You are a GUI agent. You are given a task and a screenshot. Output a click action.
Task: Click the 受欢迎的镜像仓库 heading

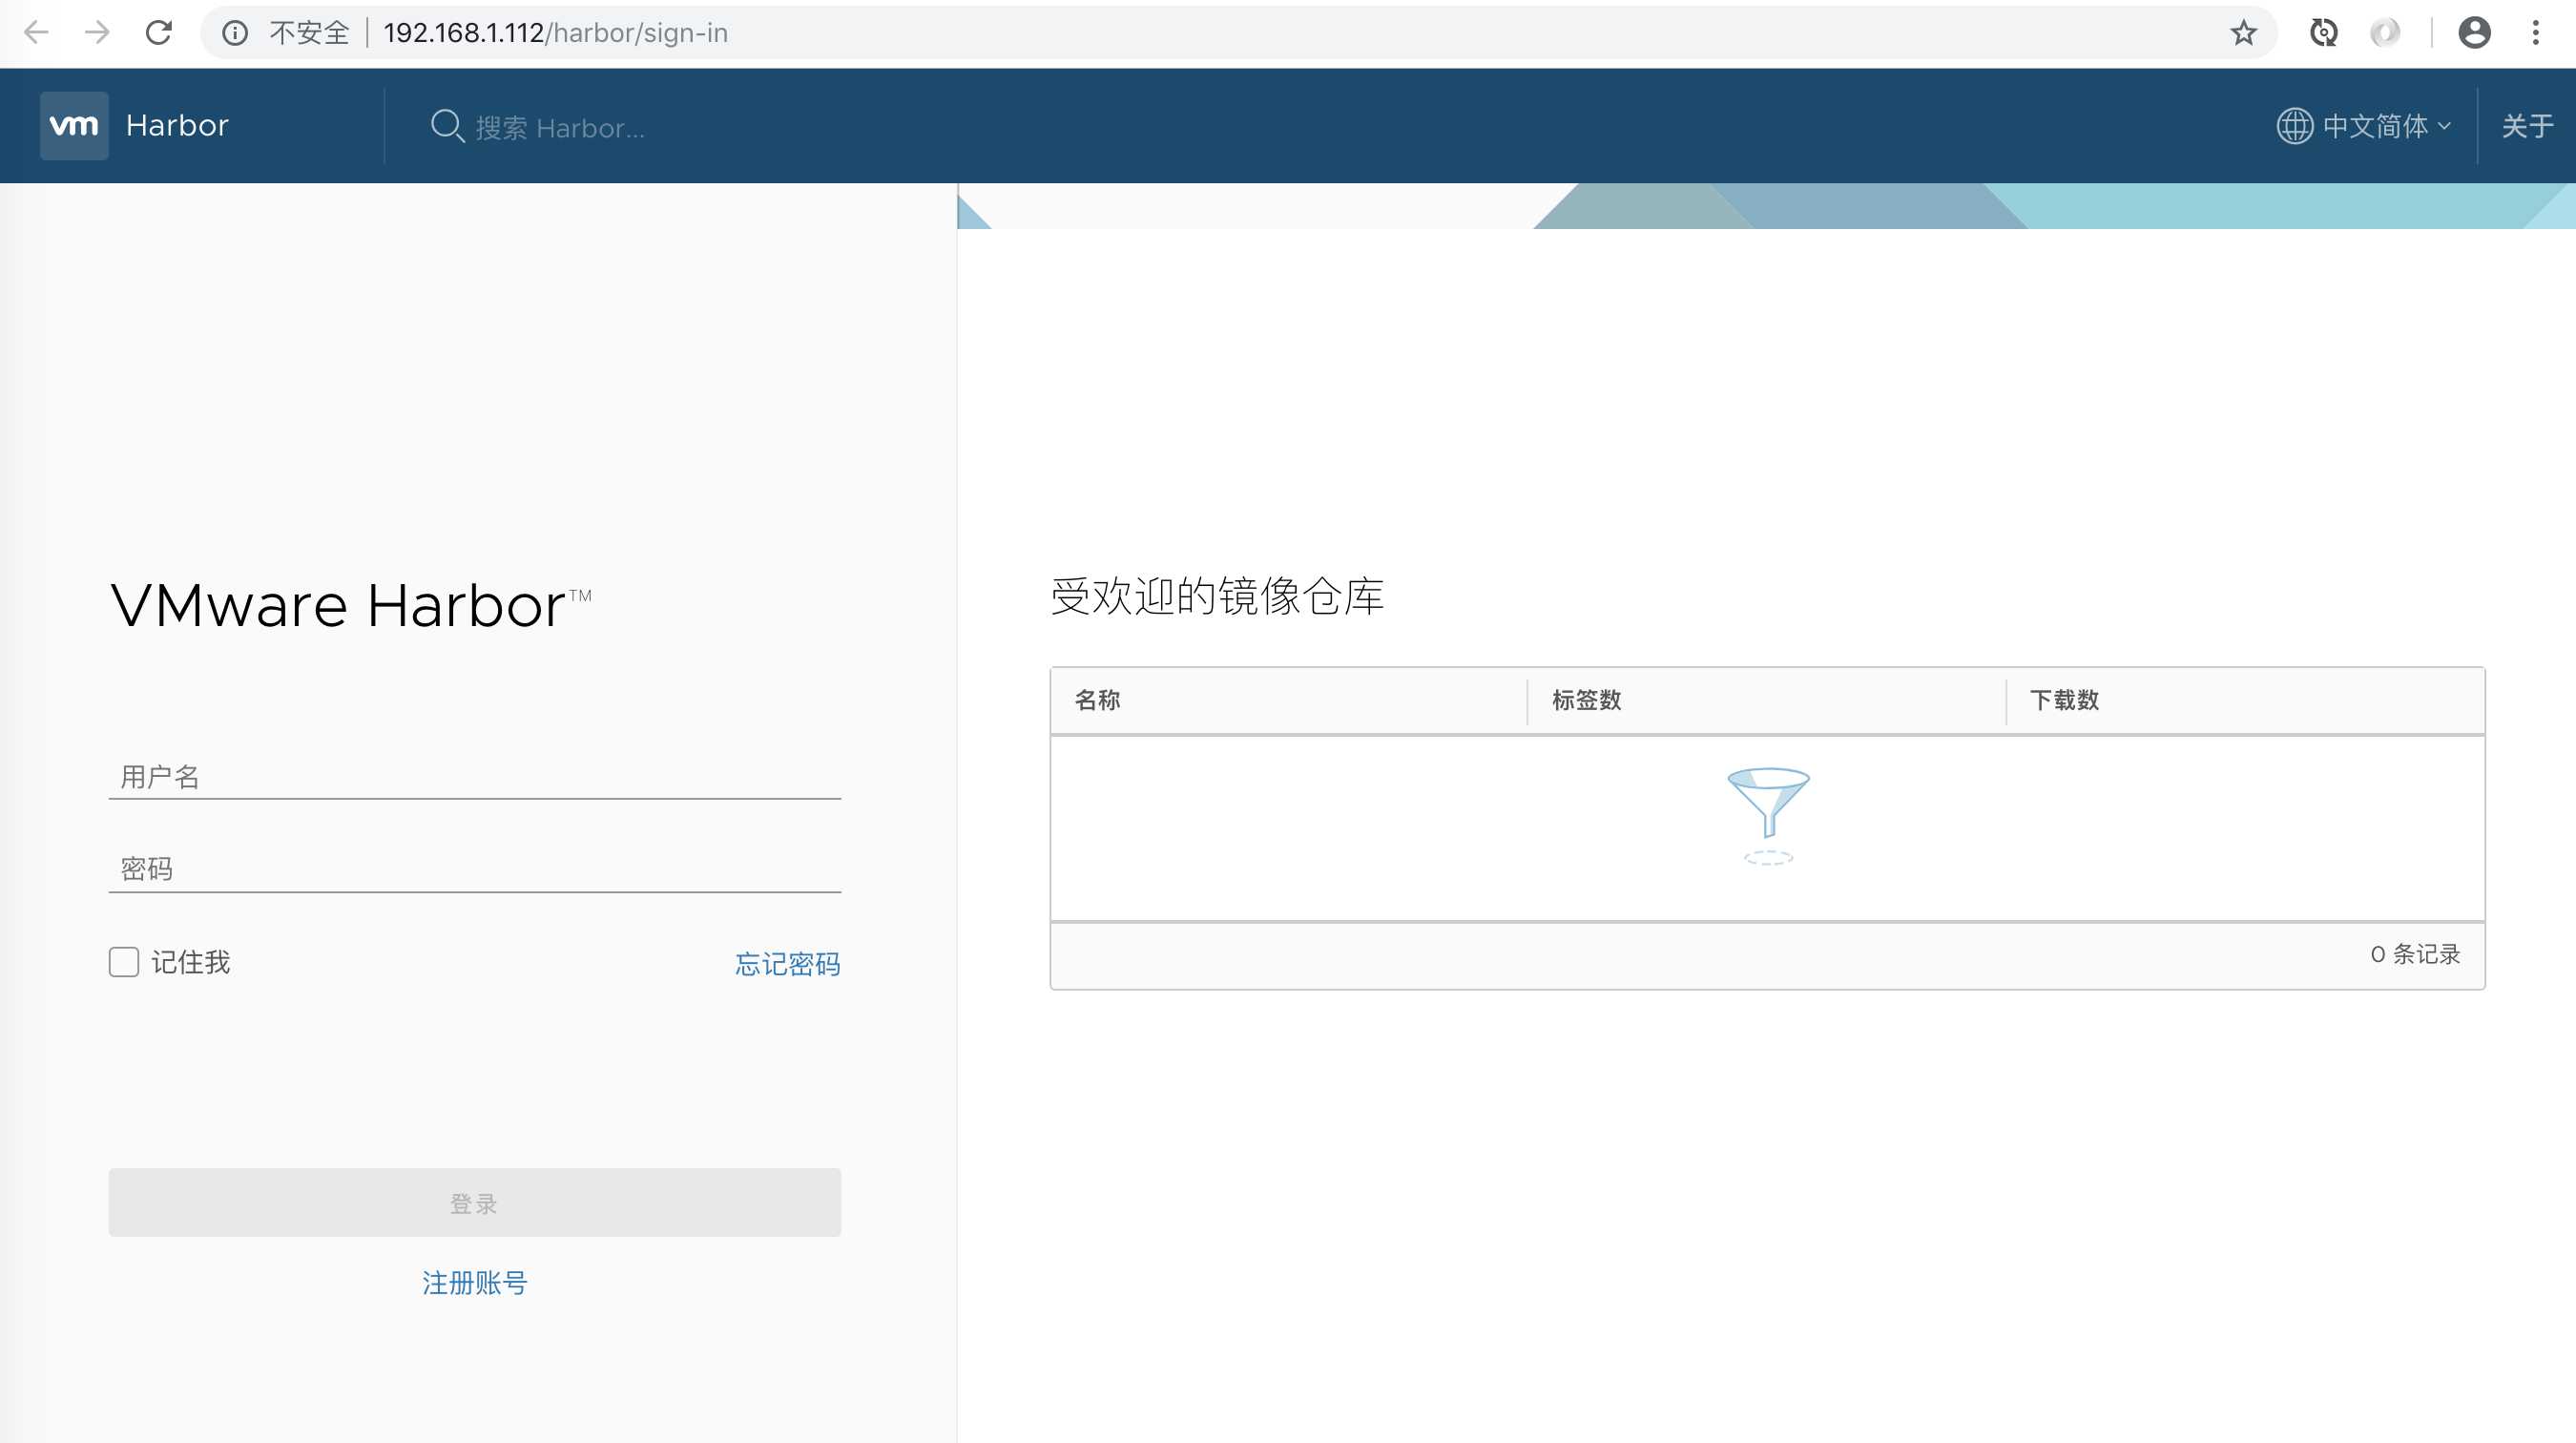click(1218, 596)
